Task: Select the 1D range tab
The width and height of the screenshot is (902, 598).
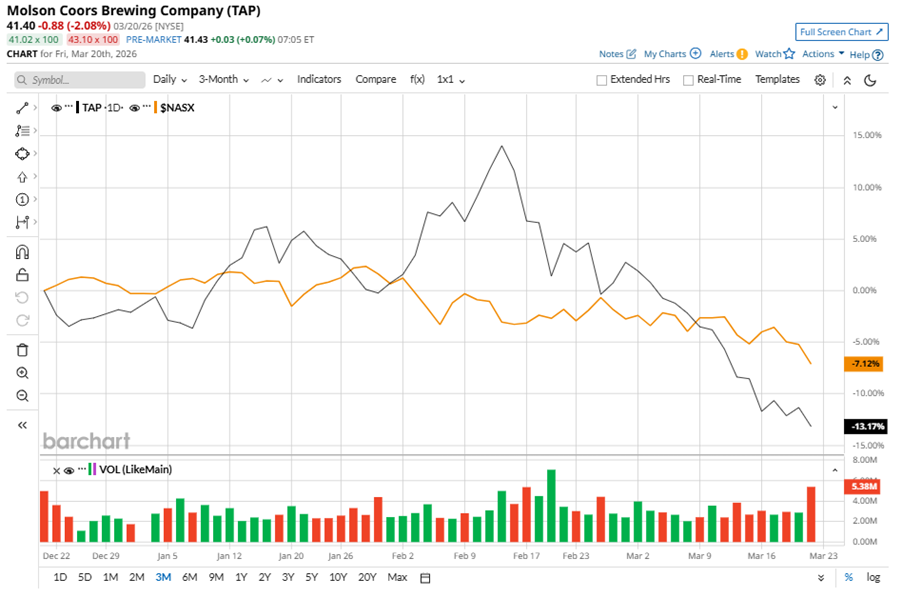Action: tap(60, 577)
